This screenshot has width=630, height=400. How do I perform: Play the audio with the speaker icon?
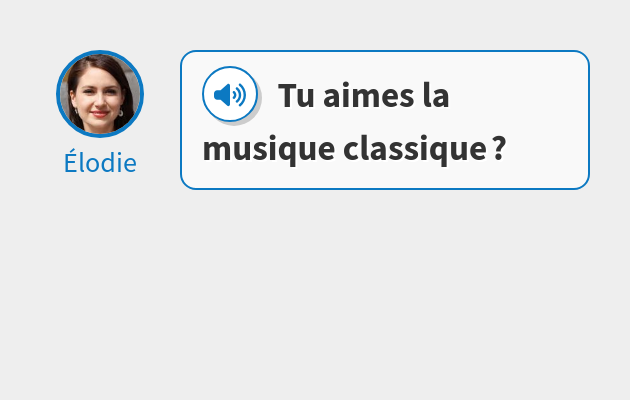(230, 94)
